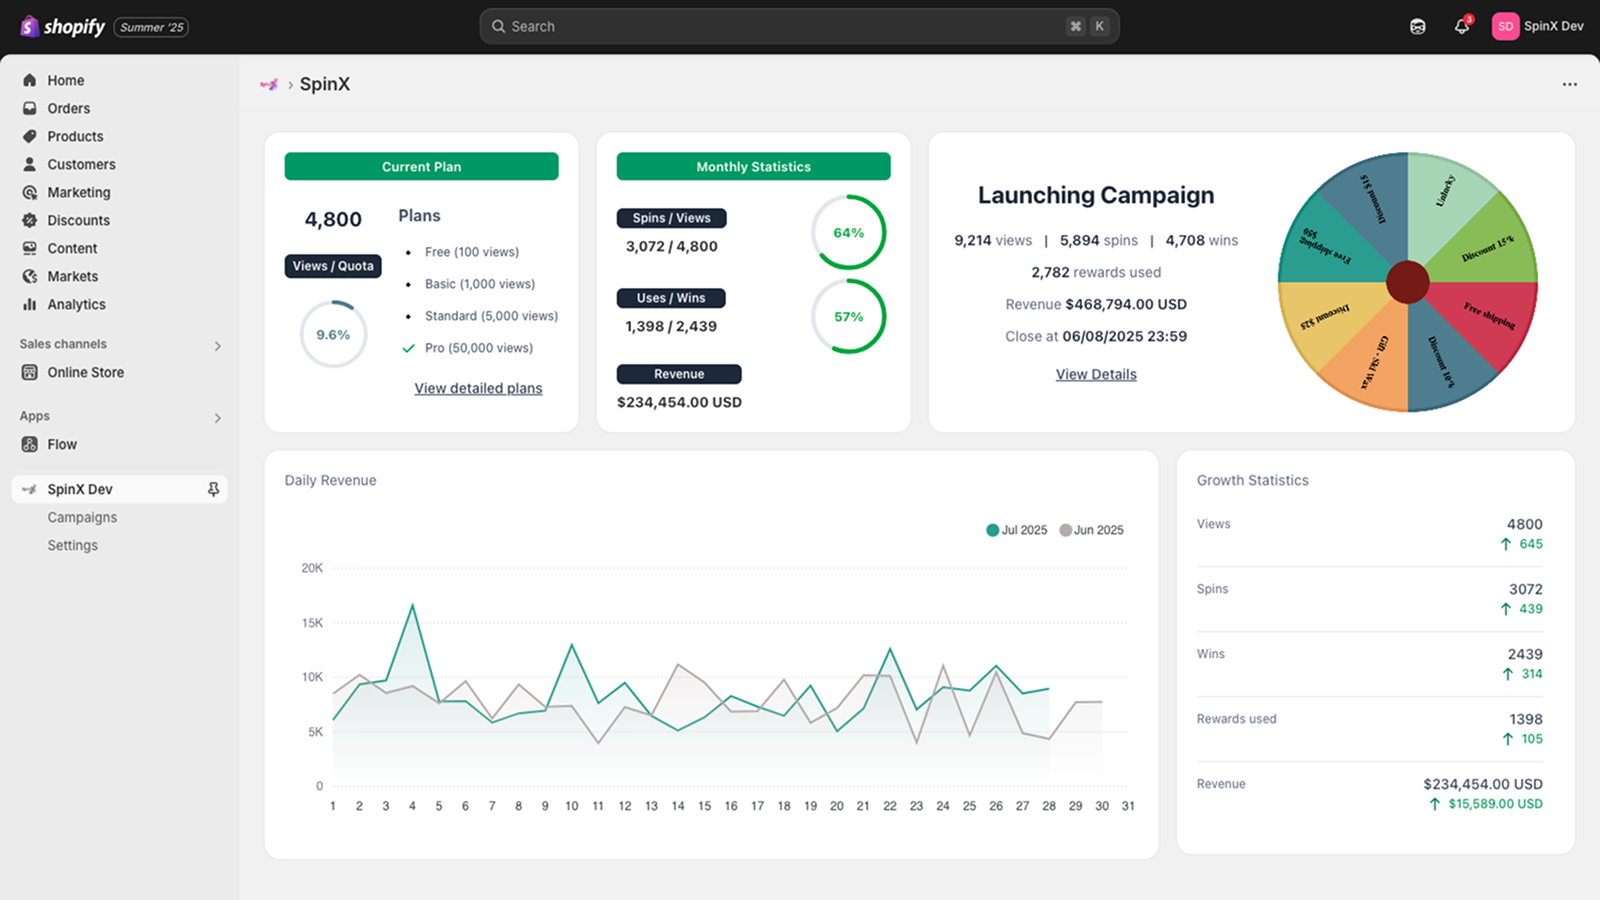Click the SD account avatar
Image resolution: width=1600 pixels, height=900 pixels.
pyautogui.click(x=1505, y=26)
